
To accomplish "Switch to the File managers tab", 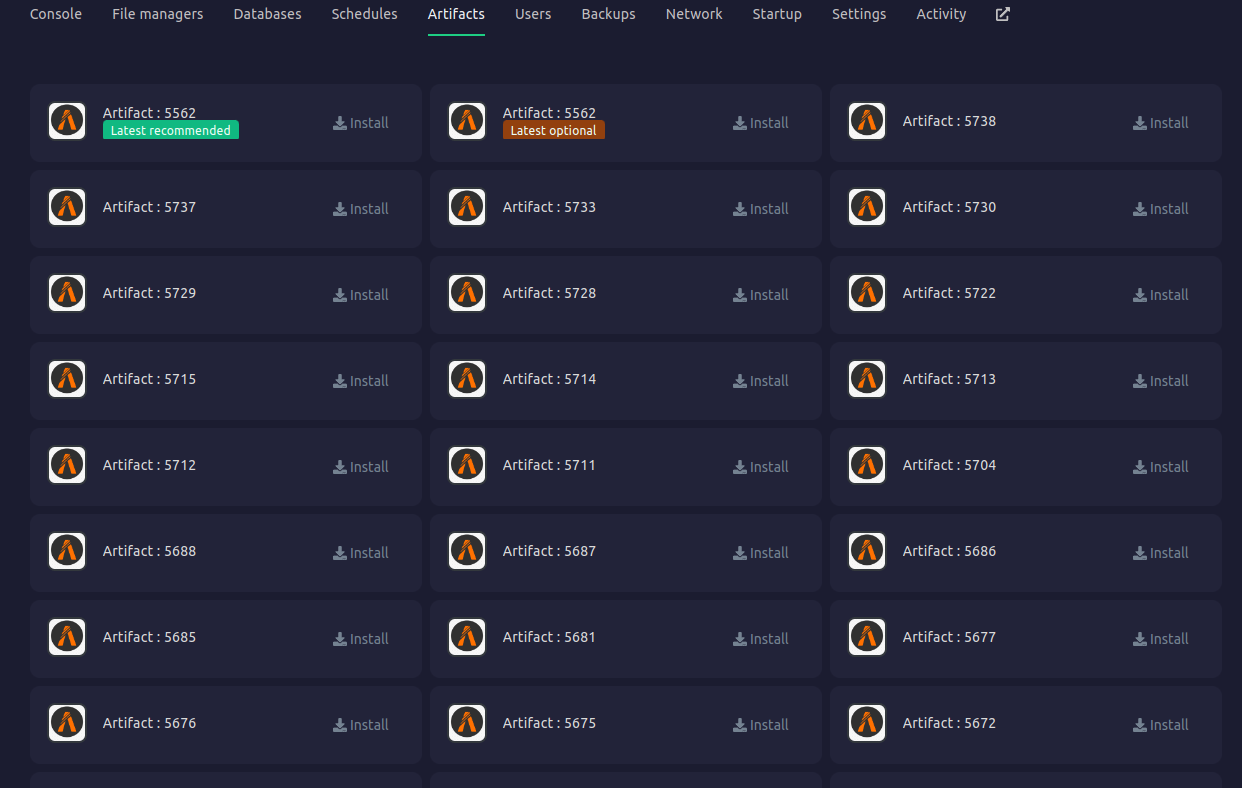I will 158,14.
